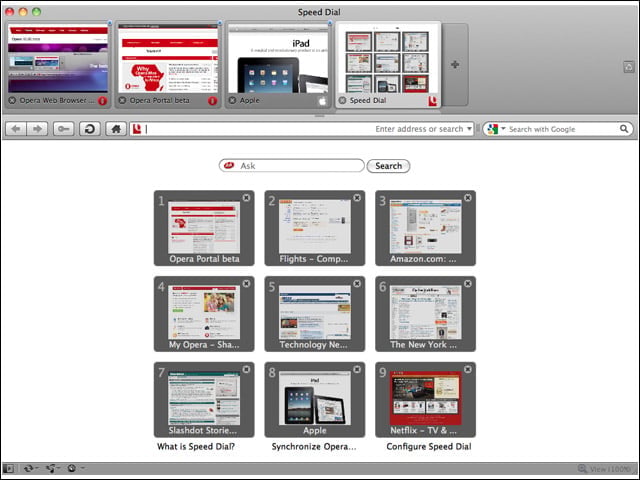The image size is (640, 480).
Task: Close the Speed Dial tab
Action: pyautogui.click(x=342, y=100)
